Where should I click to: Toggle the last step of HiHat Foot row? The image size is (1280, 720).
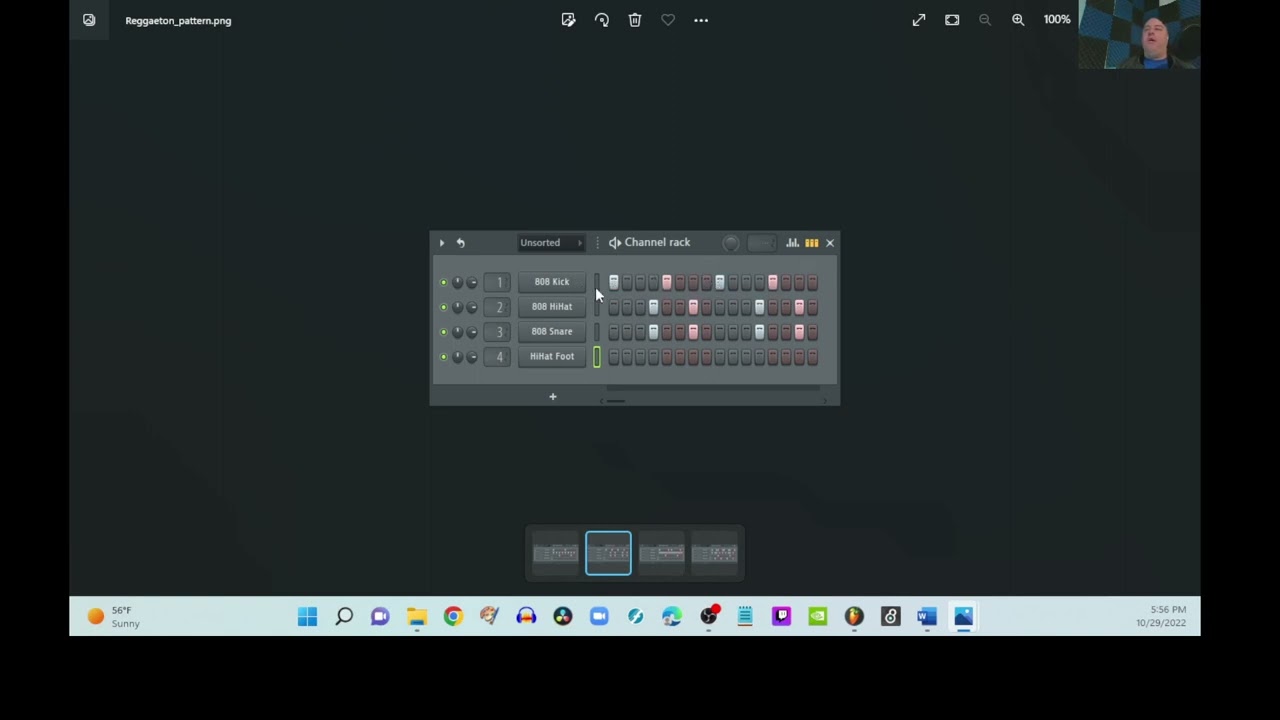pos(812,357)
